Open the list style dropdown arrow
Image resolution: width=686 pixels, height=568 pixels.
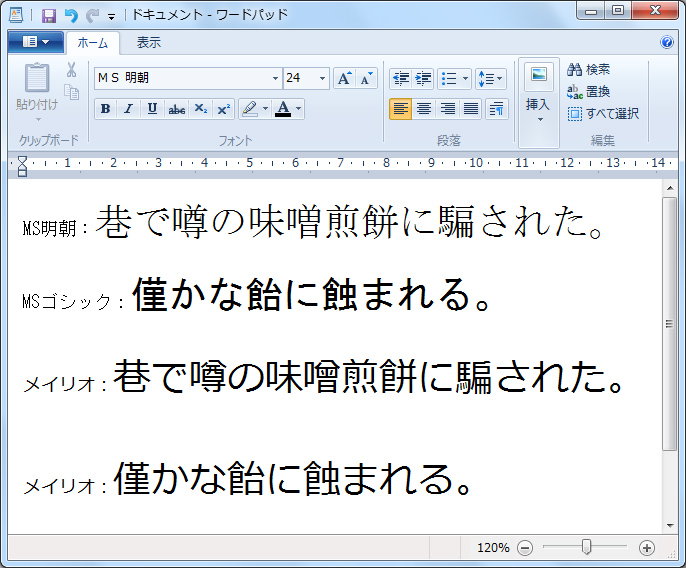[466, 79]
